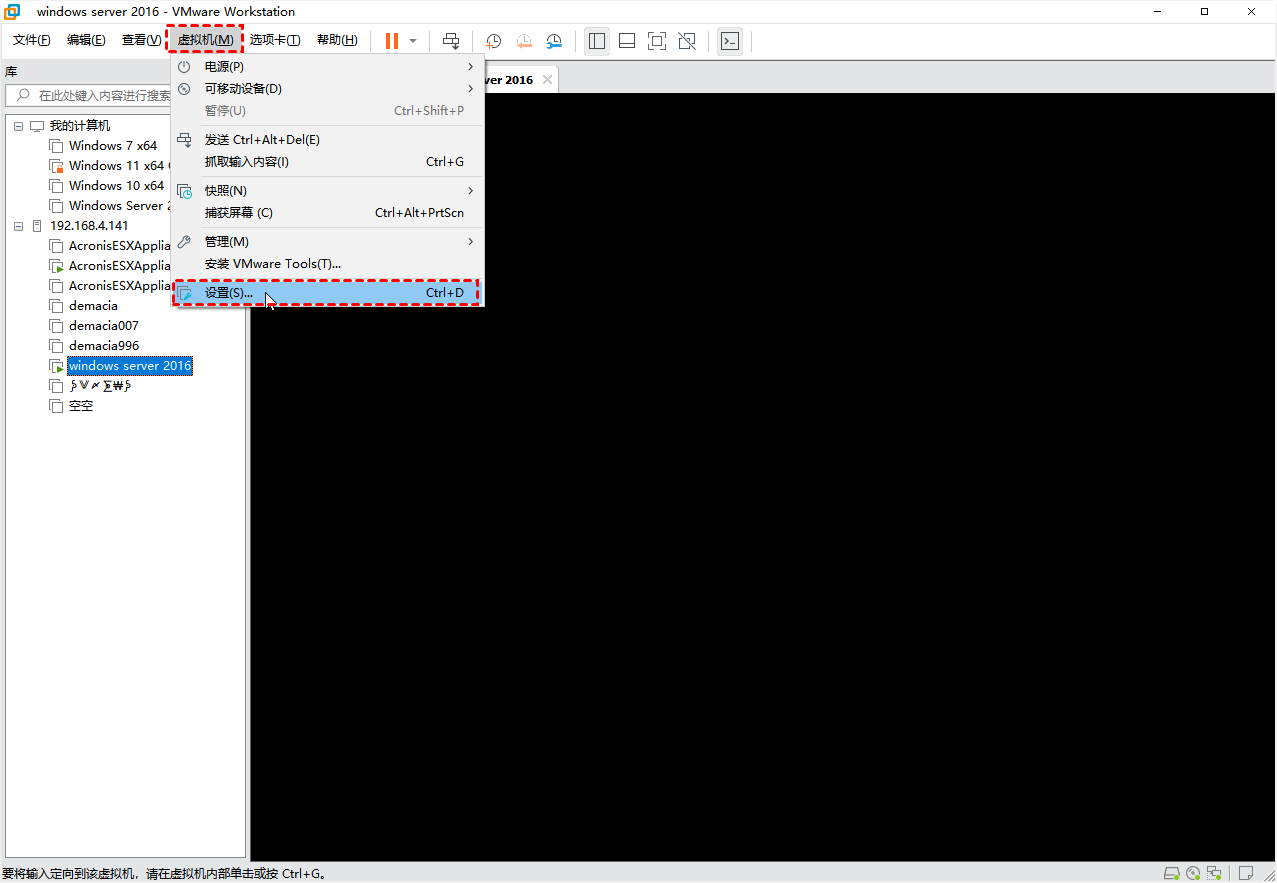Open the power dropdown arrow beside pause
Screen dimensions: 1277x883
click(413, 41)
